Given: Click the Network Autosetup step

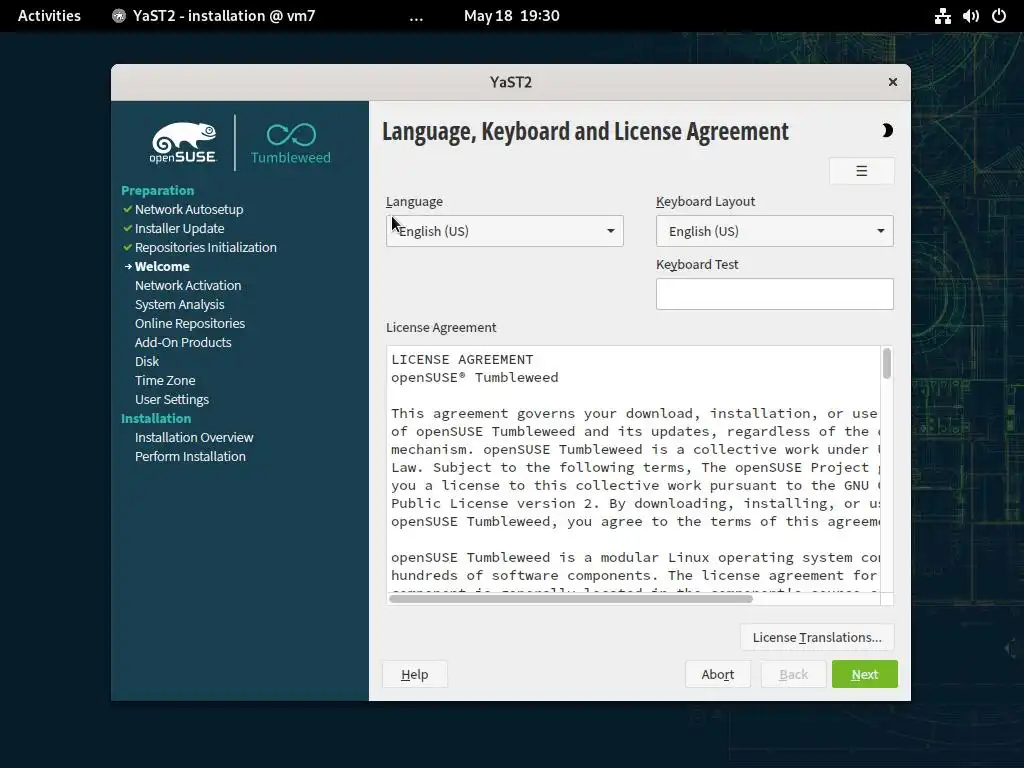Looking at the screenshot, I should (x=189, y=209).
